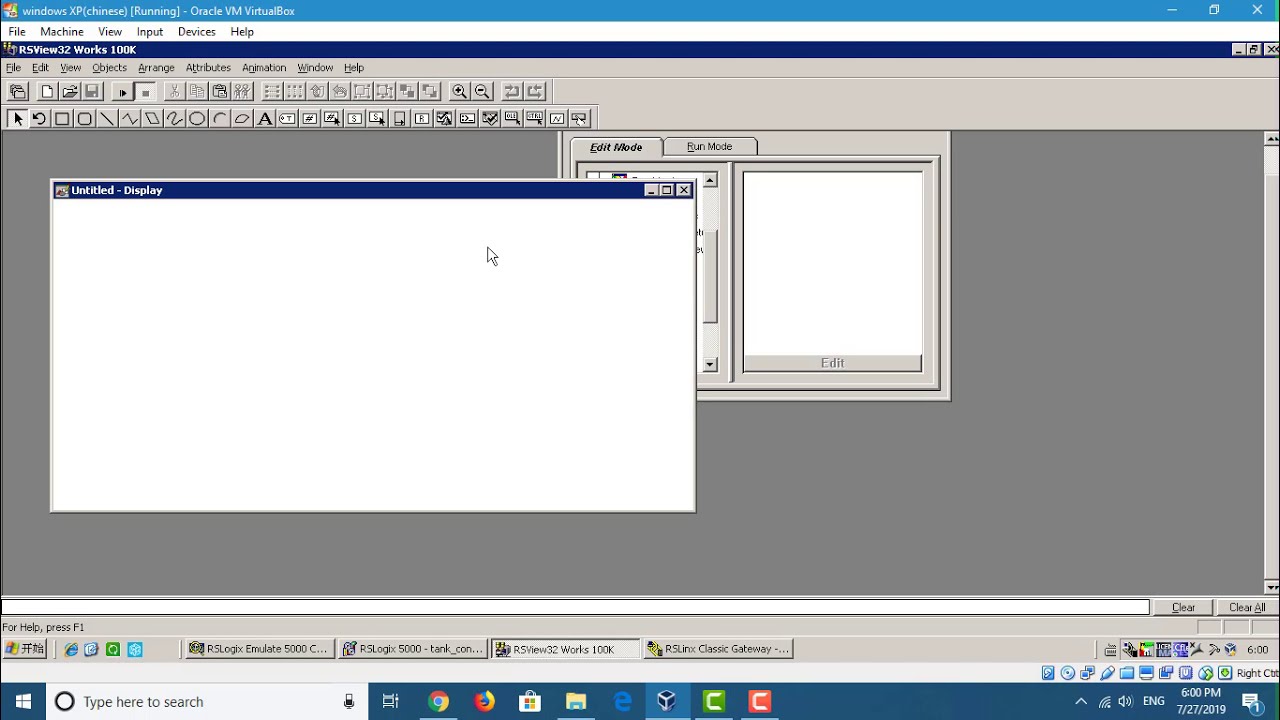Image resolution: width=1280 pixels, height=720 pixels.
Task: Open the Arrange menu
Action: click(156, 68)
